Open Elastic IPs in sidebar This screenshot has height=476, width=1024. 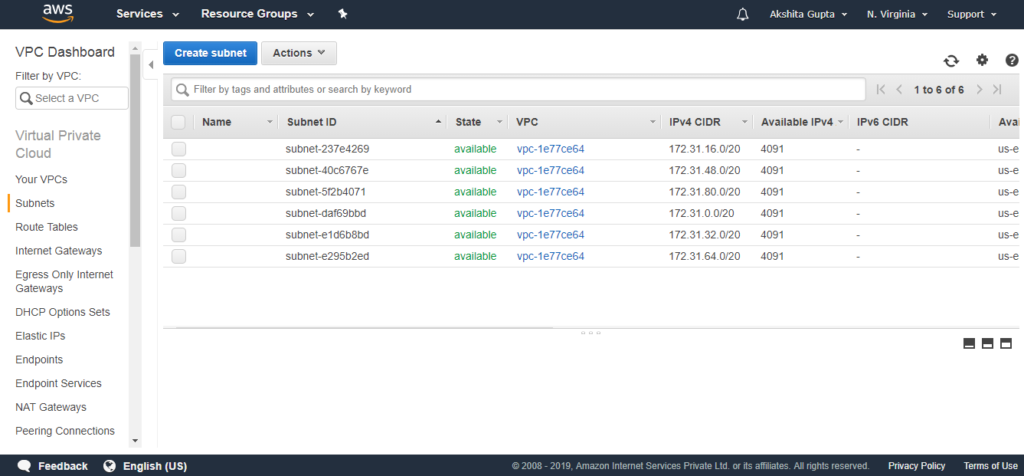40,336
